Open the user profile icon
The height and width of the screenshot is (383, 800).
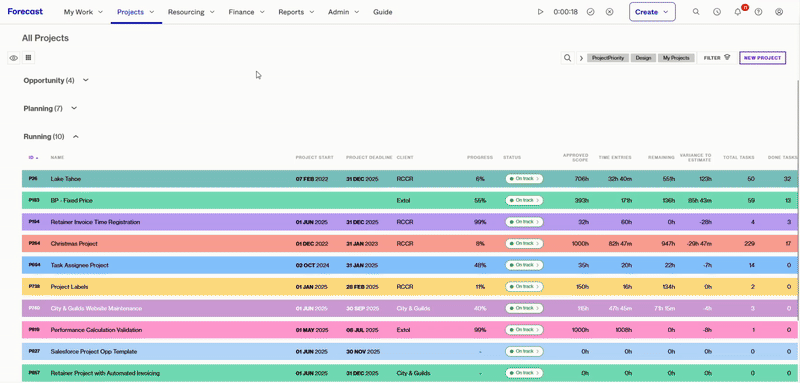[779, 12]
